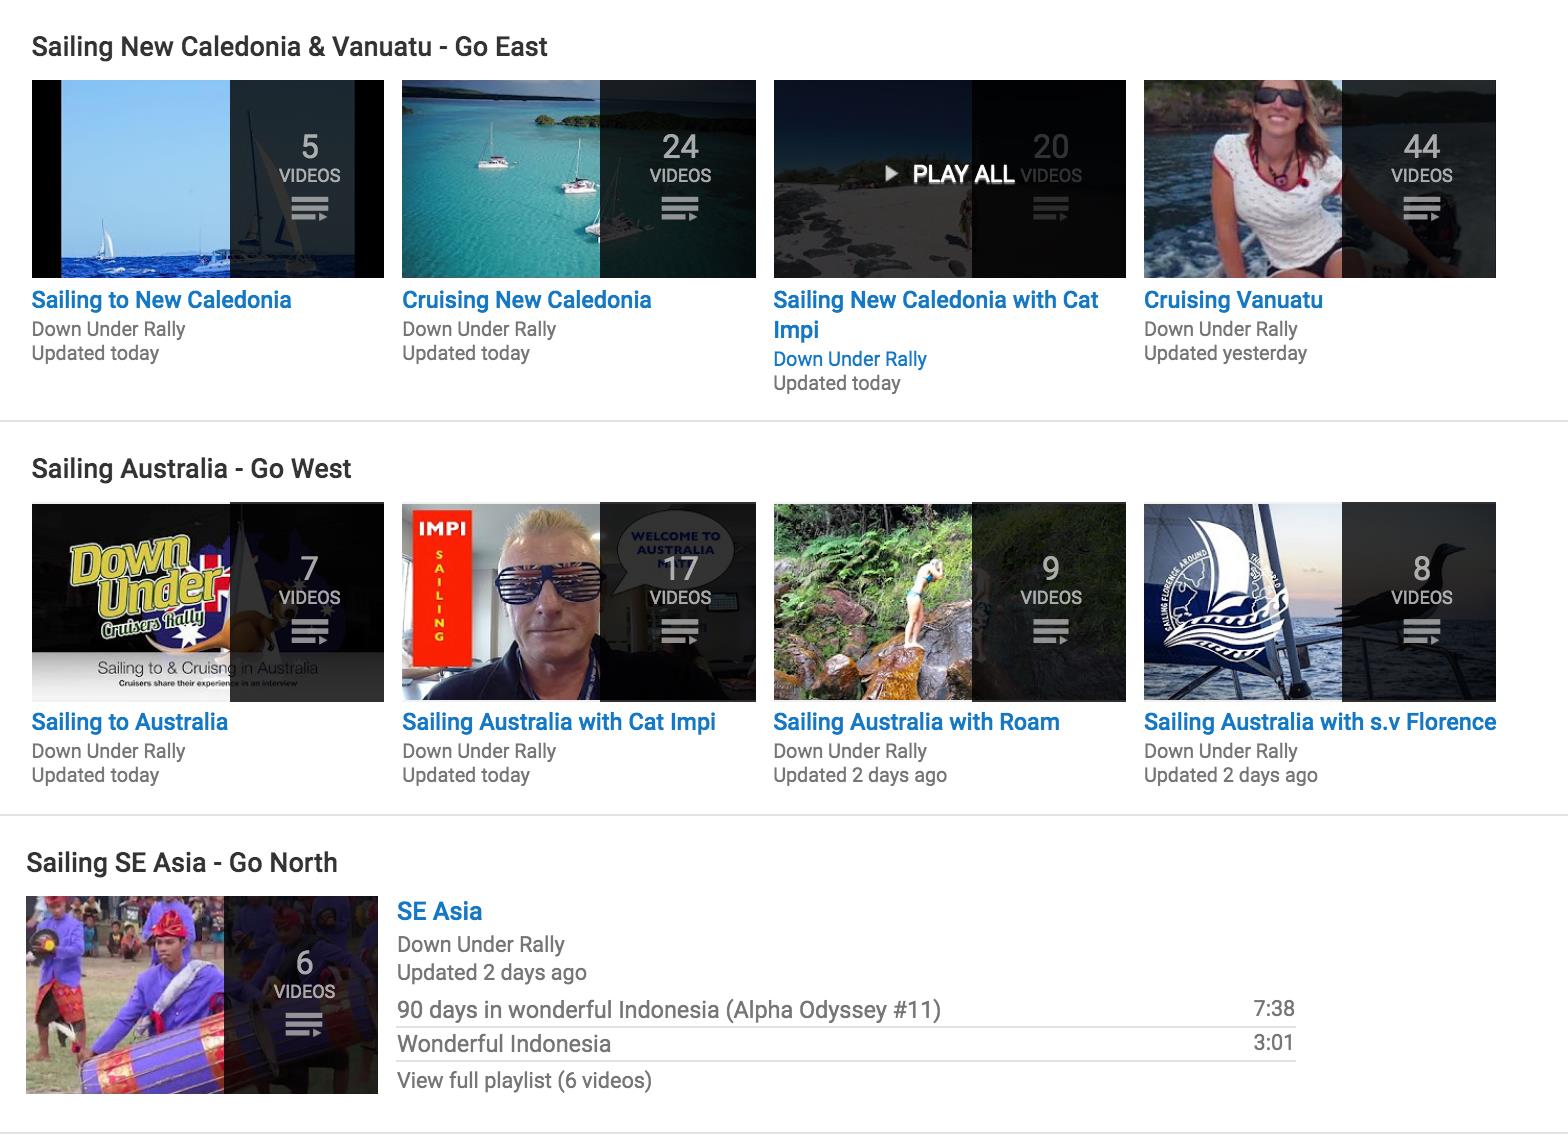The width and height of the screenshot is (1568, 1134).
Task: Click Sailing Australia - Go West section heading
Action: (x=191, y=469)
